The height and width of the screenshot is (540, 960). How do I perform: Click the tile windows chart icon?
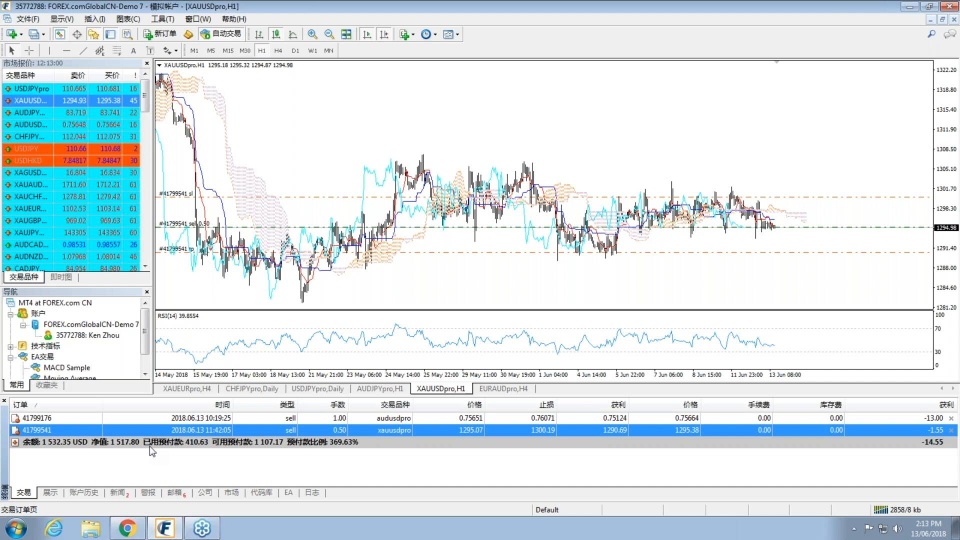pos(346,34)
